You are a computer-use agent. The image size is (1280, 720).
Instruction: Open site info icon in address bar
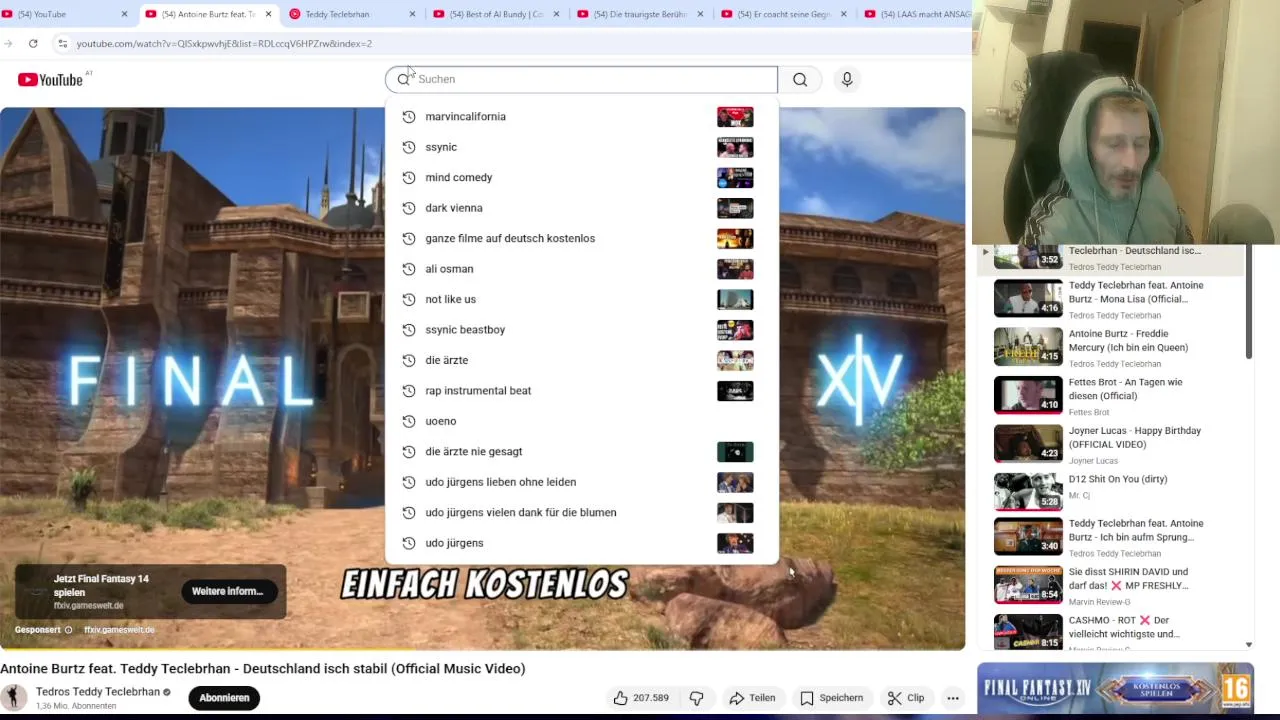click(x=62, y=43)
